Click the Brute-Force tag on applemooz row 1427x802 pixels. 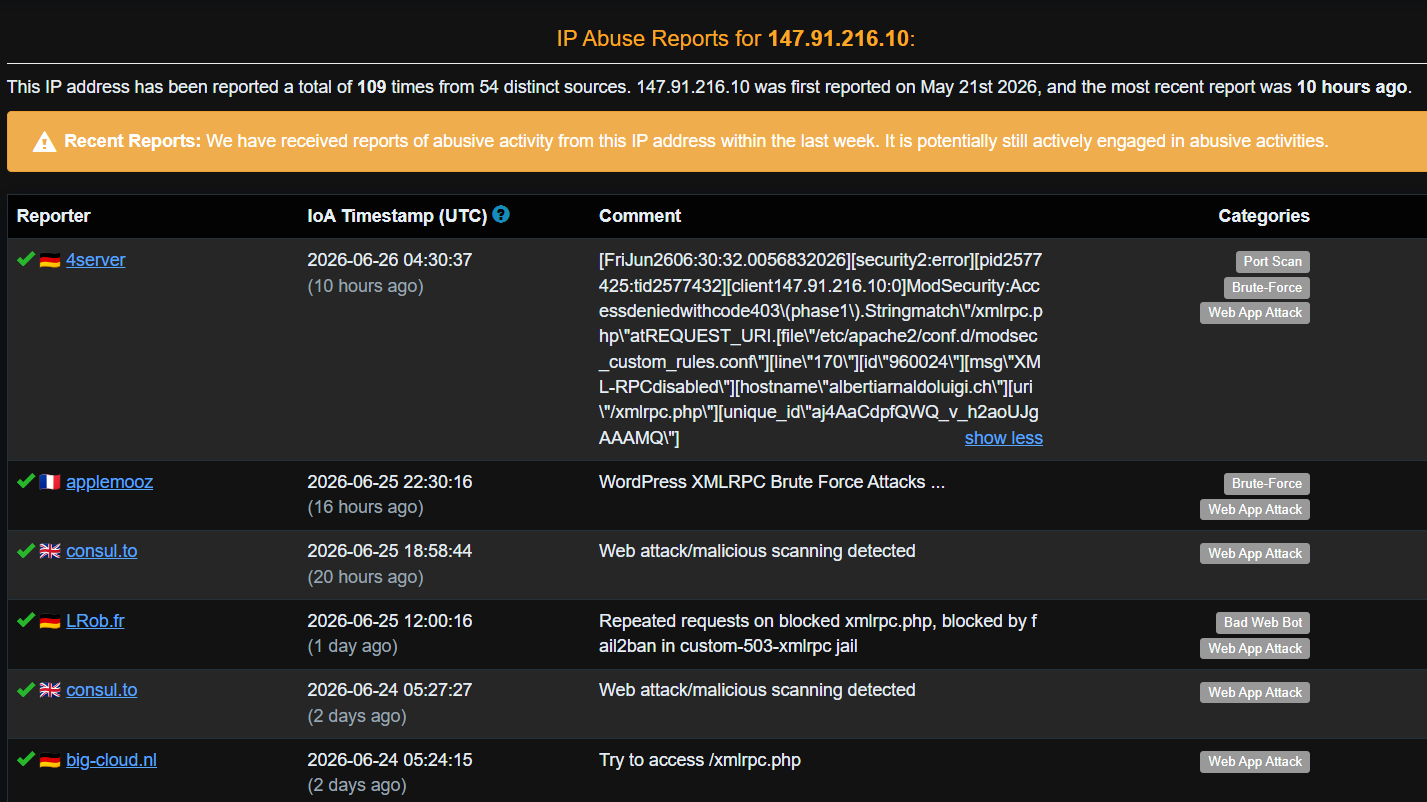click(1266, 484)
